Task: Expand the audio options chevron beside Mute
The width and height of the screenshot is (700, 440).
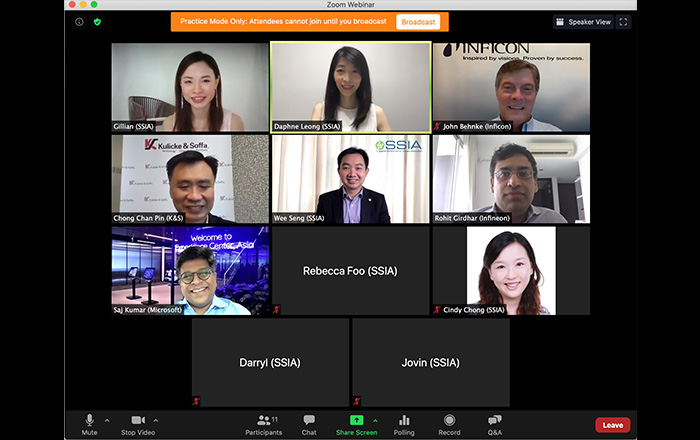Action: click(107, 420)
